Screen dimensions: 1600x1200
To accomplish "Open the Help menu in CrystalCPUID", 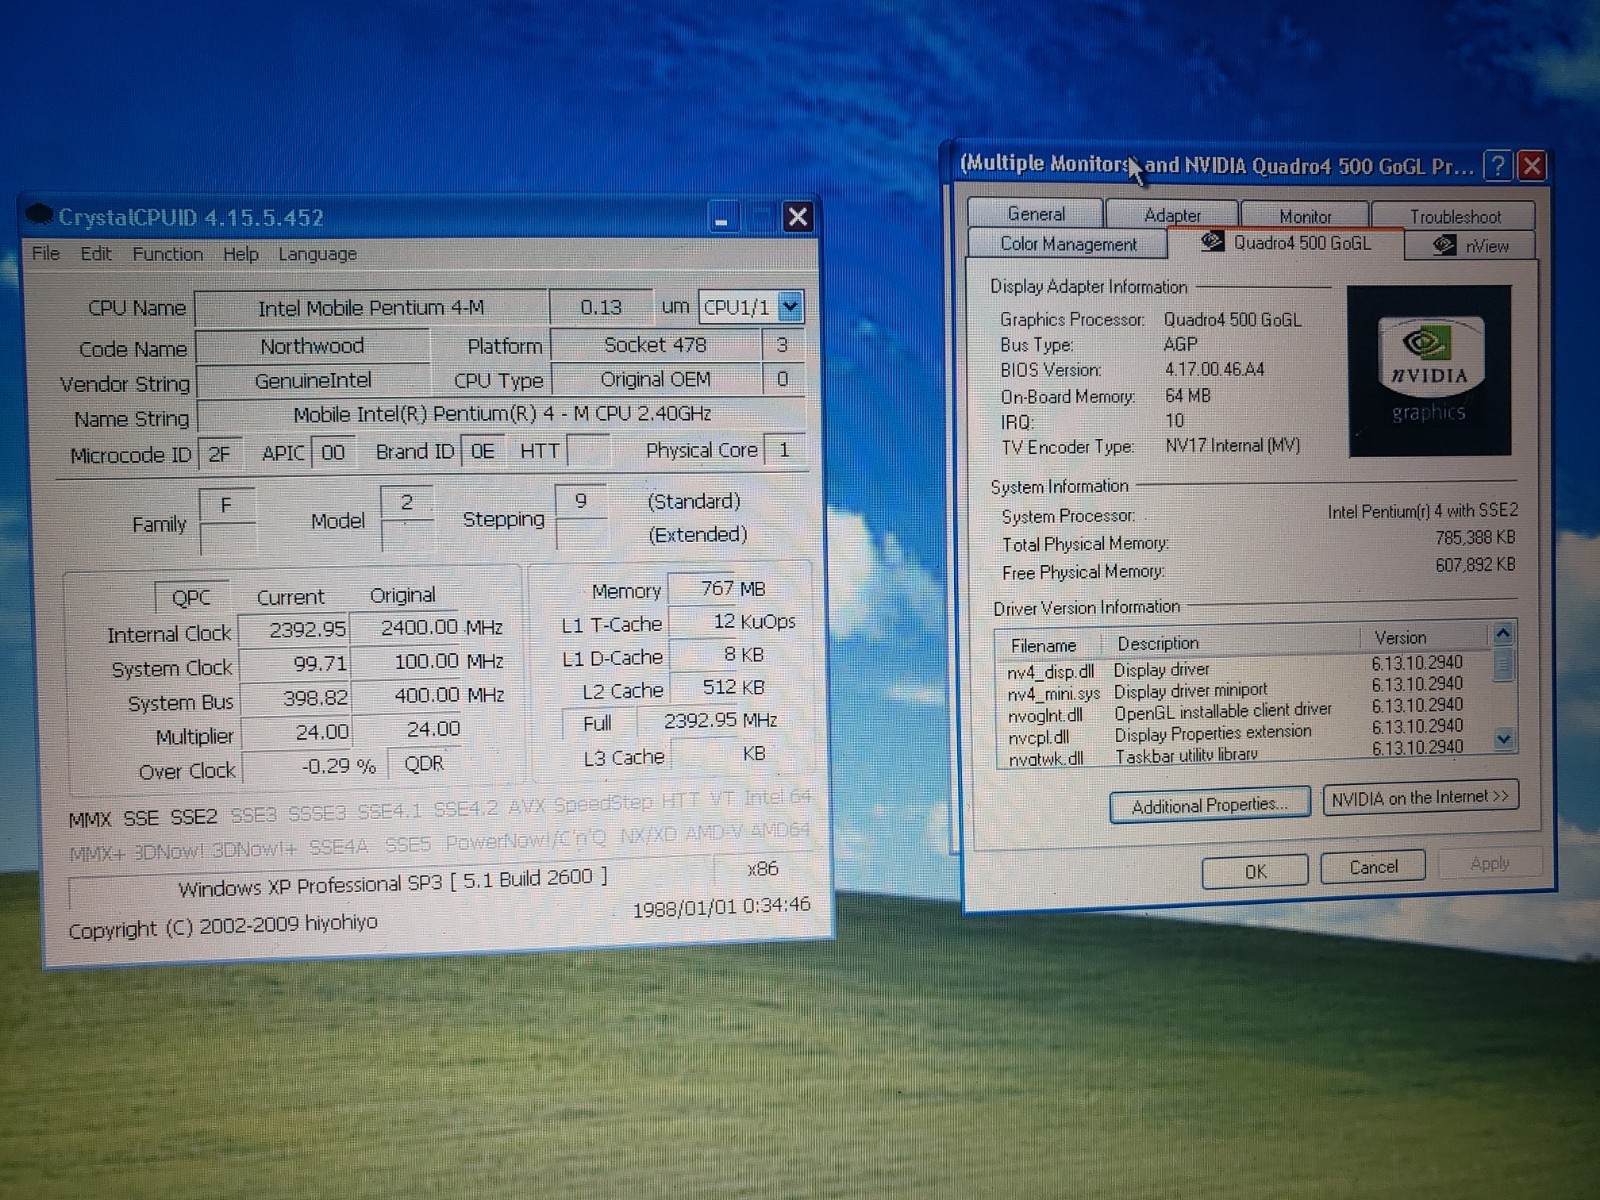I will pyautogui.click(x=240, y=254).
